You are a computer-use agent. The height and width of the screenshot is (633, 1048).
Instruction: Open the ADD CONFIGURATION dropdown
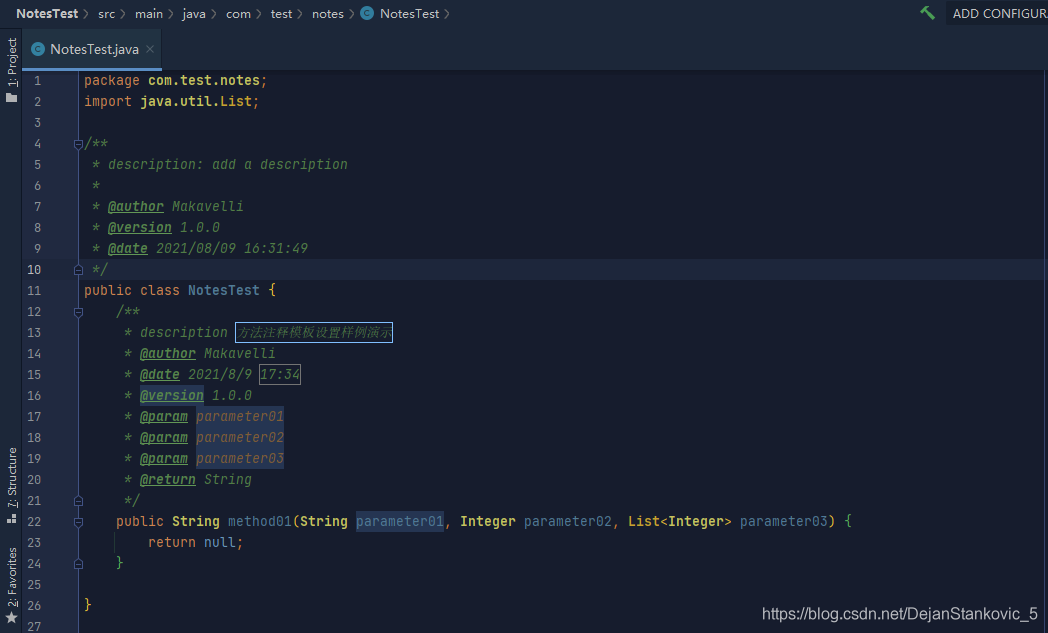pos(999,13)
